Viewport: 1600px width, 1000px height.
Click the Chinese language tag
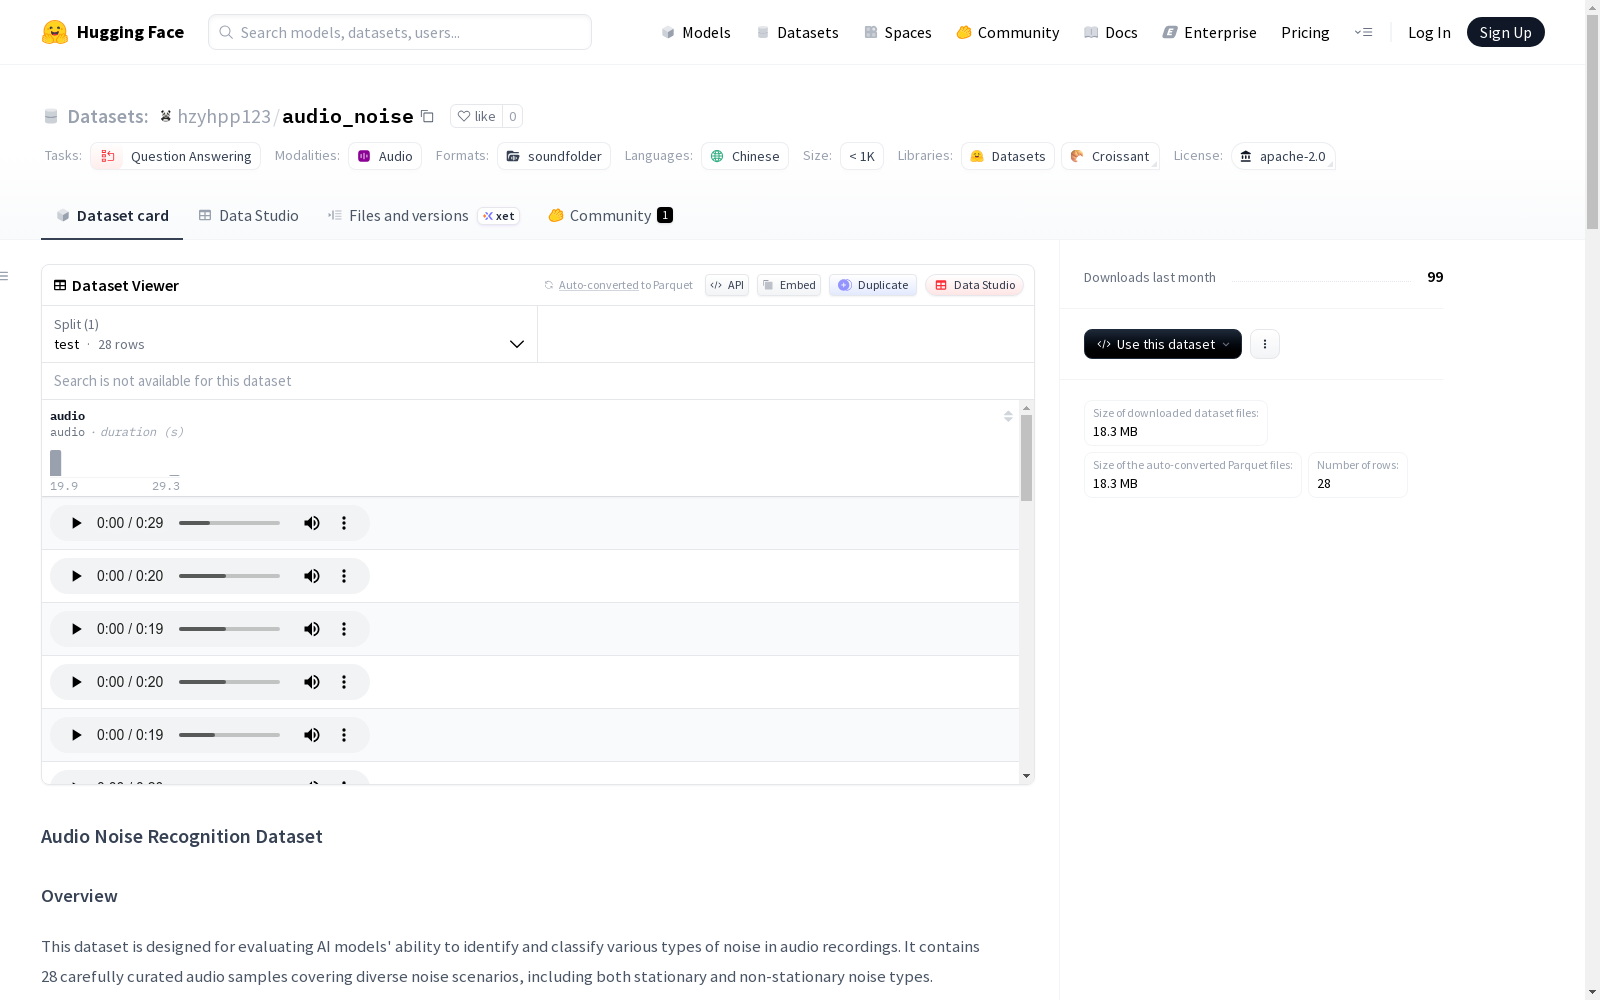click(745, 156)
